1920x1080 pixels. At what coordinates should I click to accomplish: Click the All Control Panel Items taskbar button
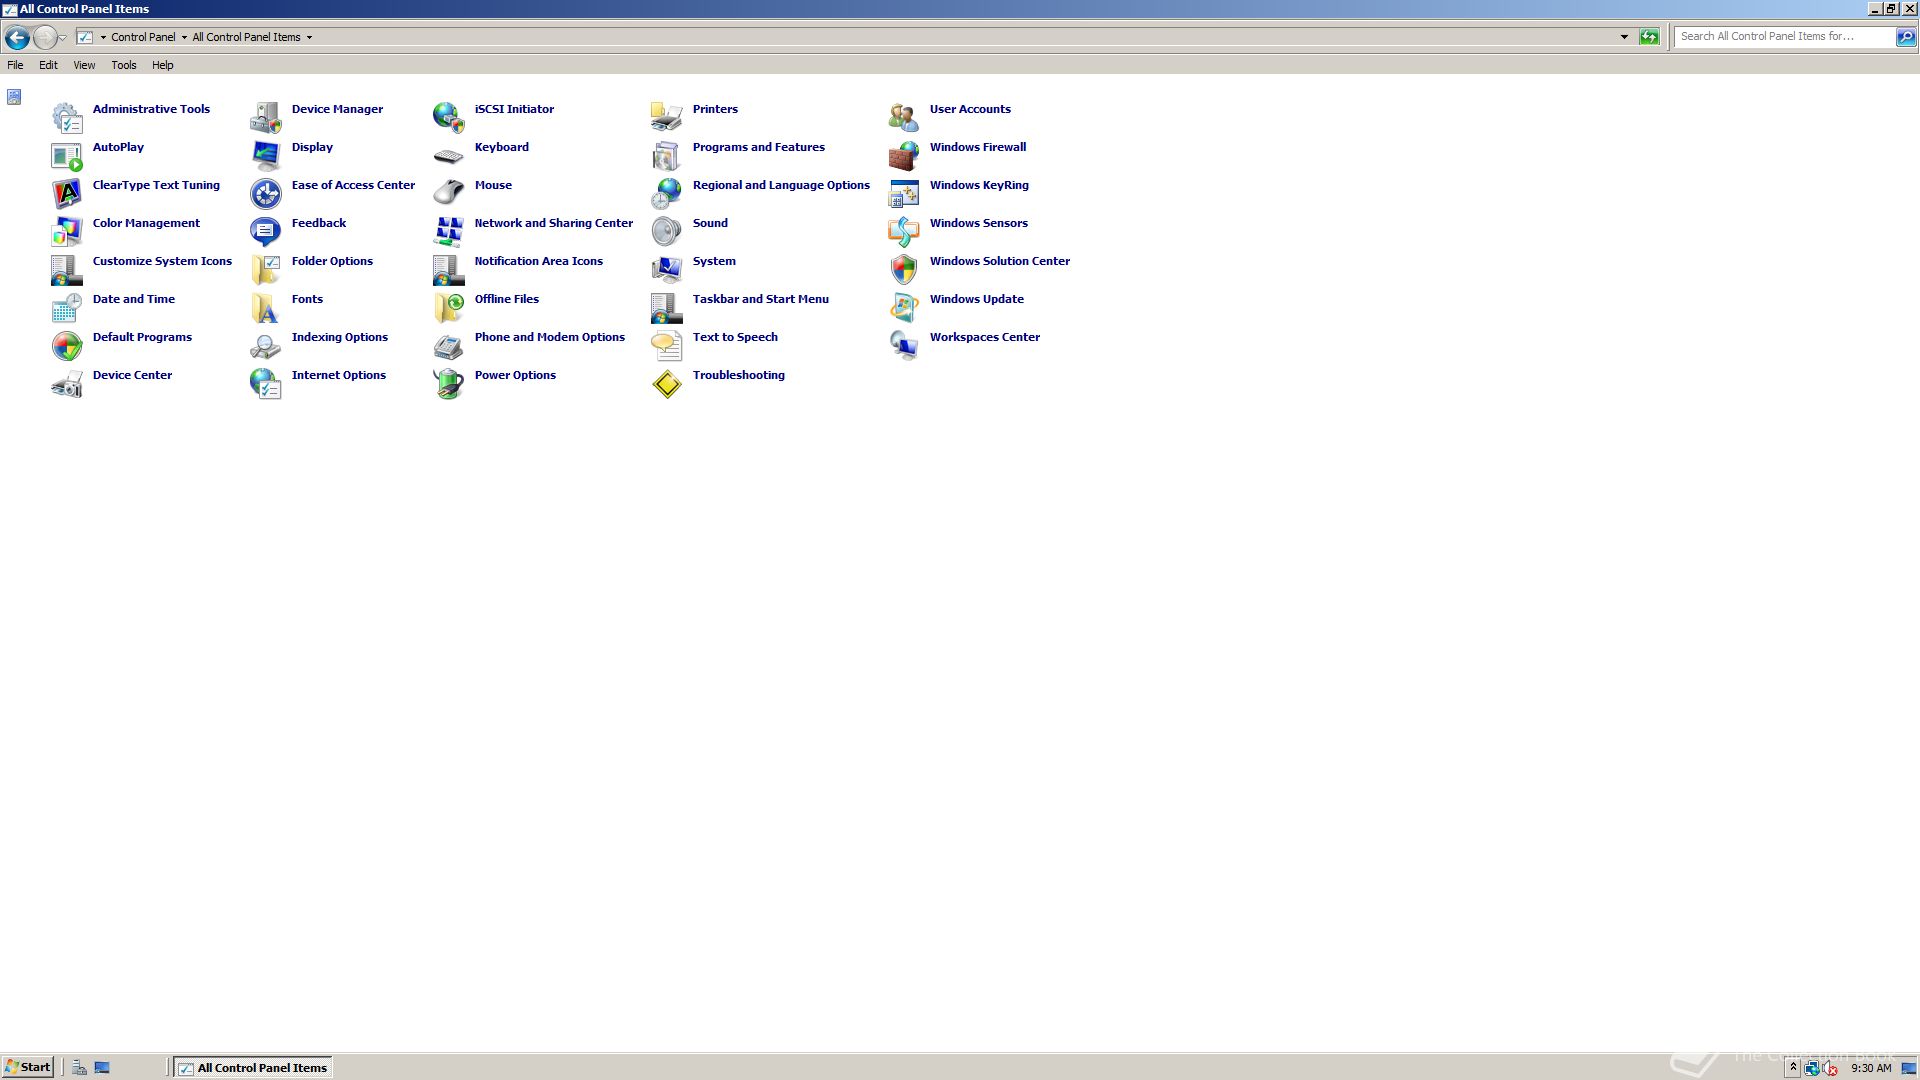(x=253, y=1068)
